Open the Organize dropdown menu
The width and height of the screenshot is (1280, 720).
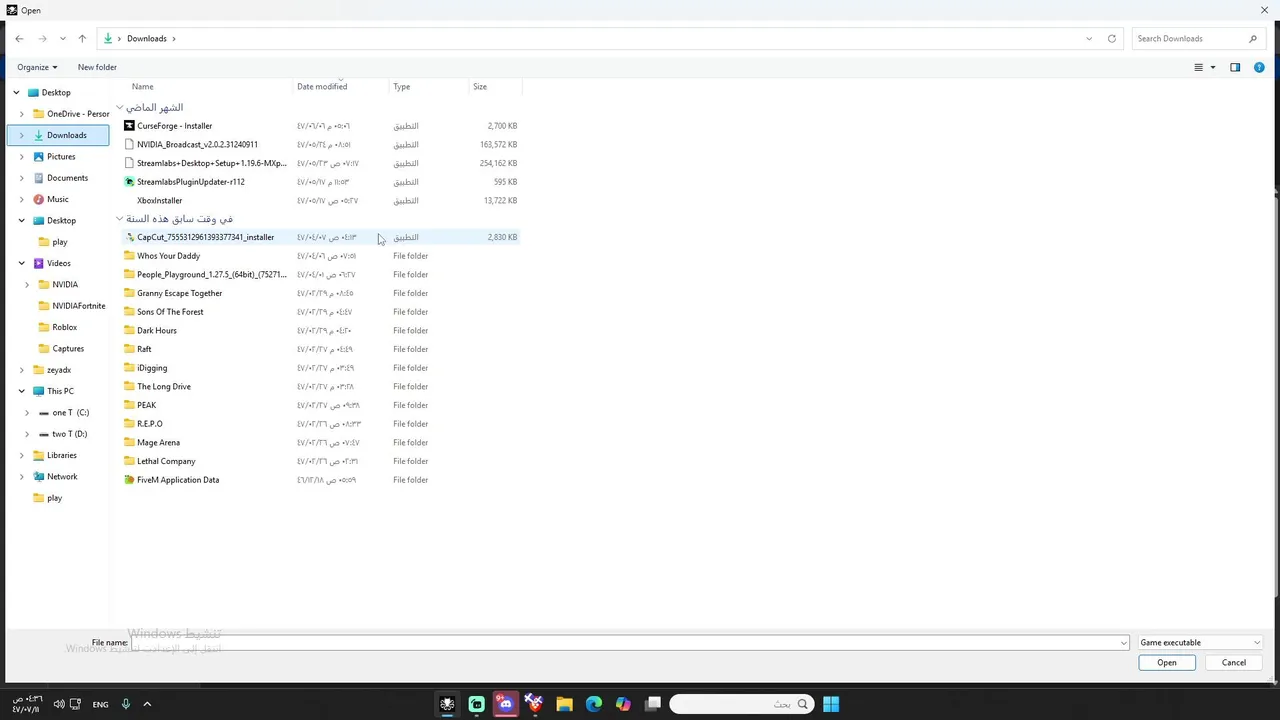click(37, 67)
